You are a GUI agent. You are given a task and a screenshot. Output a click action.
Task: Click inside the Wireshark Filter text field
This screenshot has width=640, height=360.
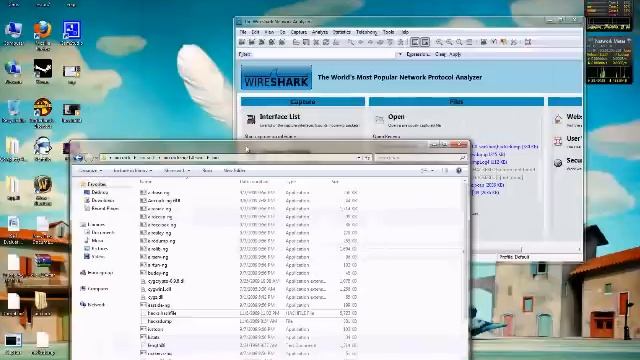[x=324, y=54]
